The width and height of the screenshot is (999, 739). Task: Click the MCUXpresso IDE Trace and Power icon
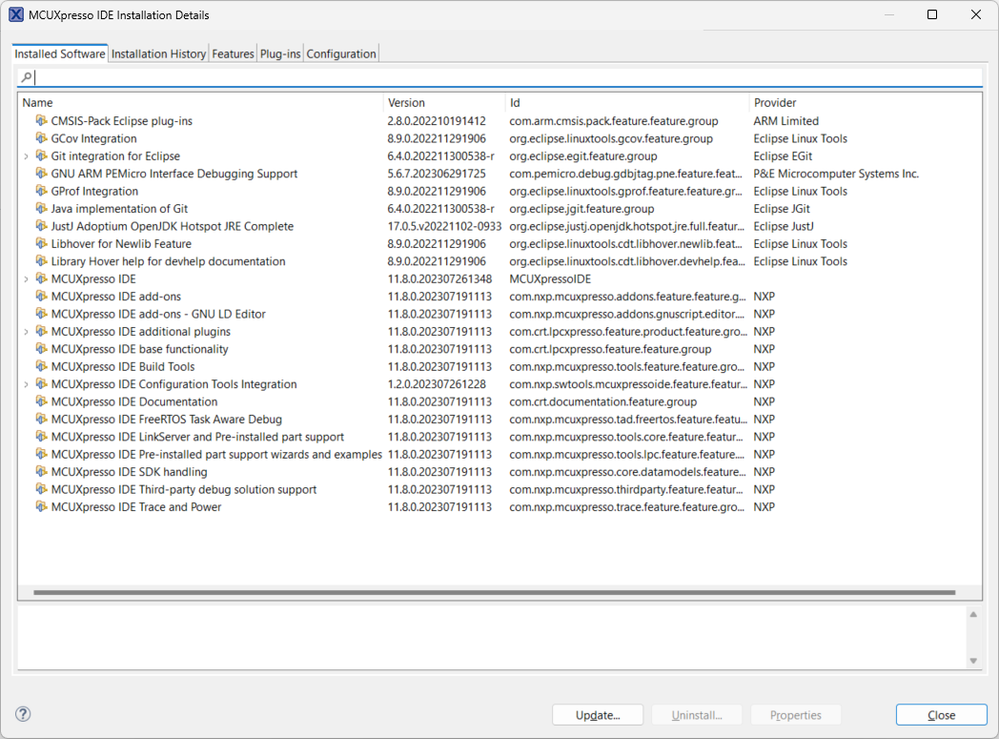point(41,506)
